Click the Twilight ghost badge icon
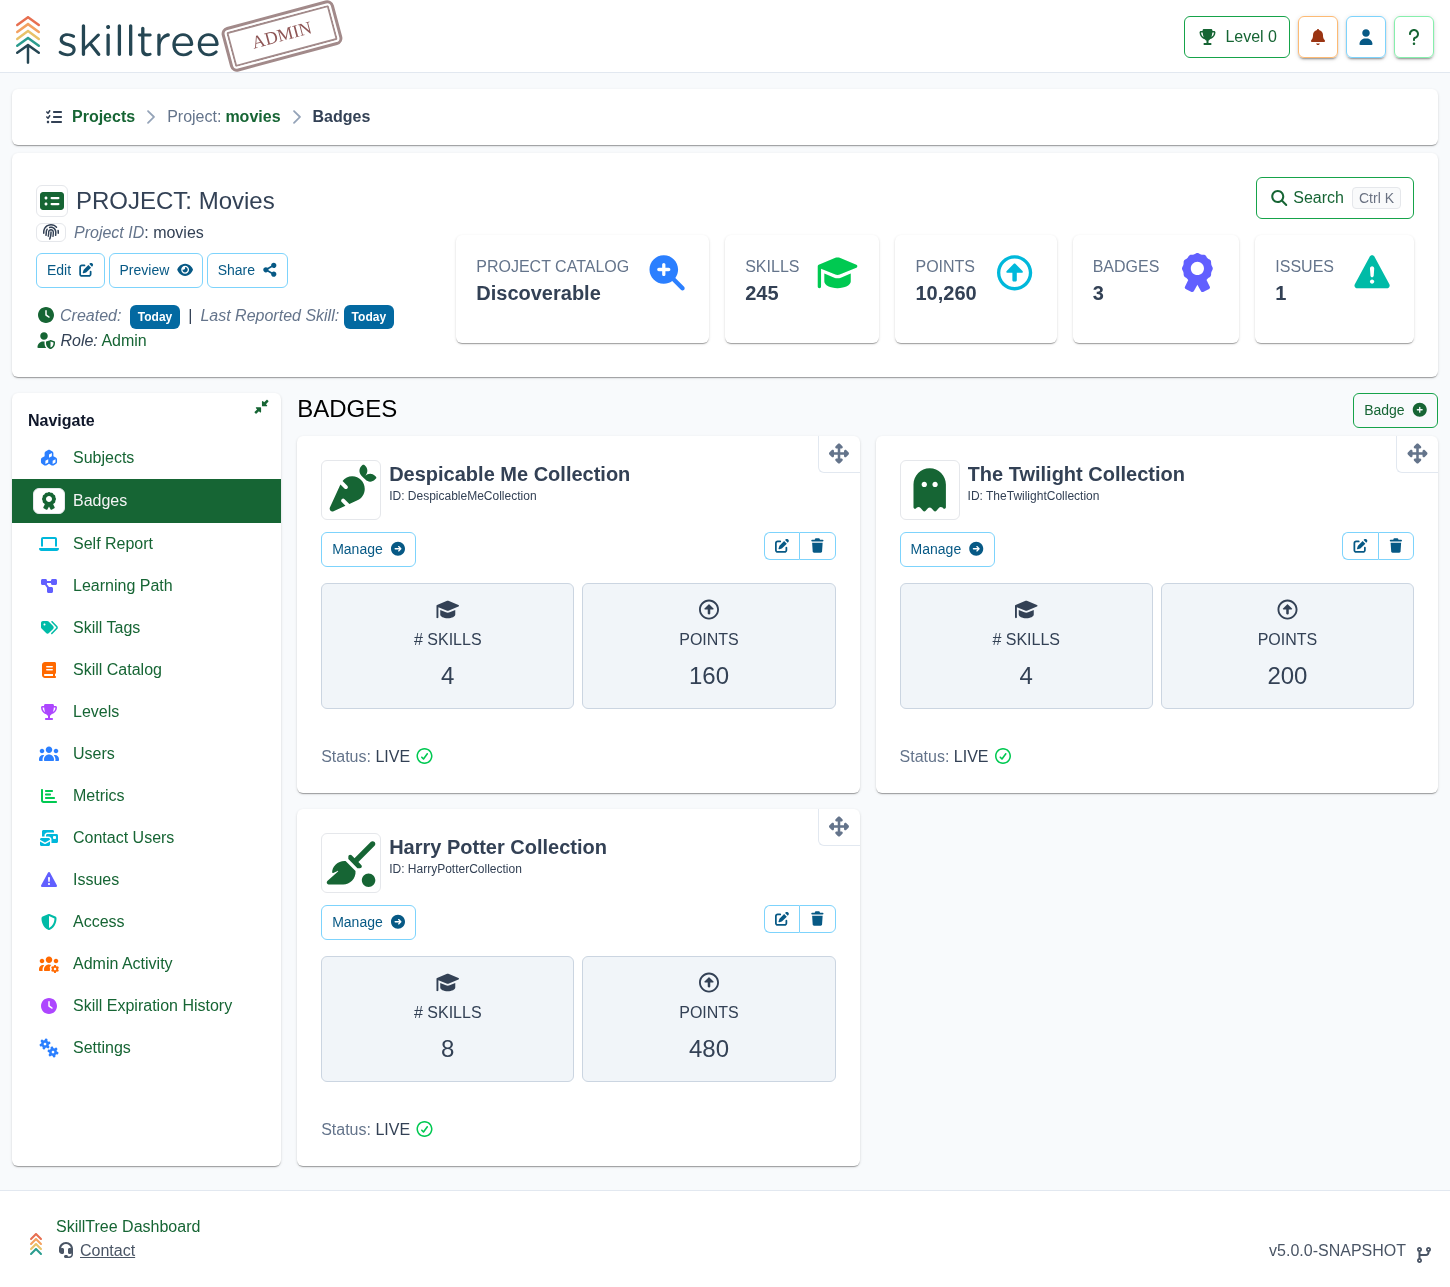The height and width of the screenshot is (1287, 1450). point(930,490)
